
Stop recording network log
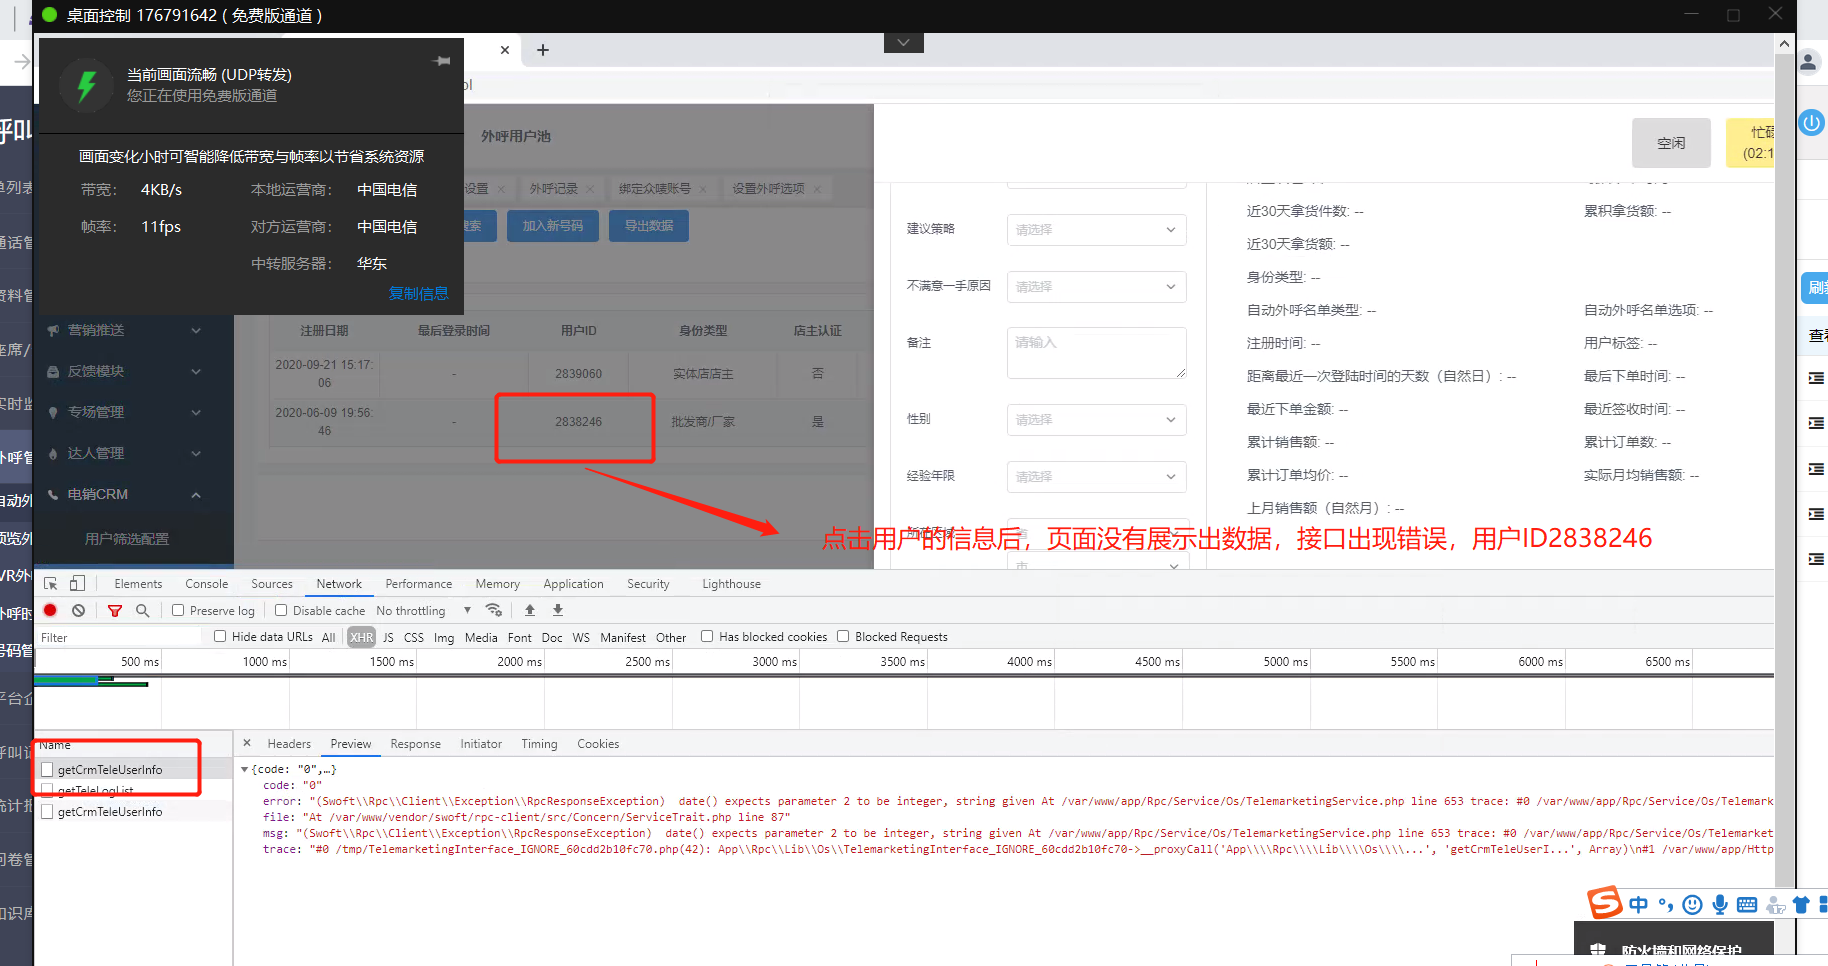click(50, 610)
